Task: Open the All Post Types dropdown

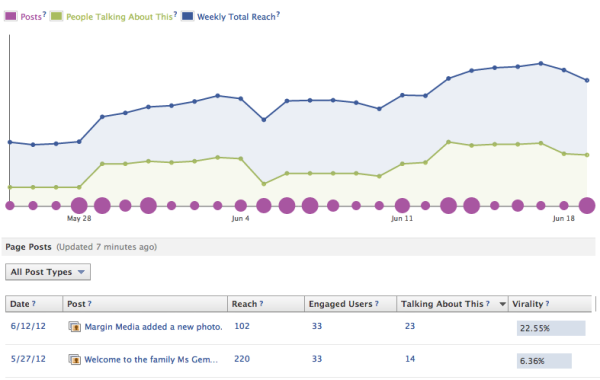Action: (x=48, y=272)
